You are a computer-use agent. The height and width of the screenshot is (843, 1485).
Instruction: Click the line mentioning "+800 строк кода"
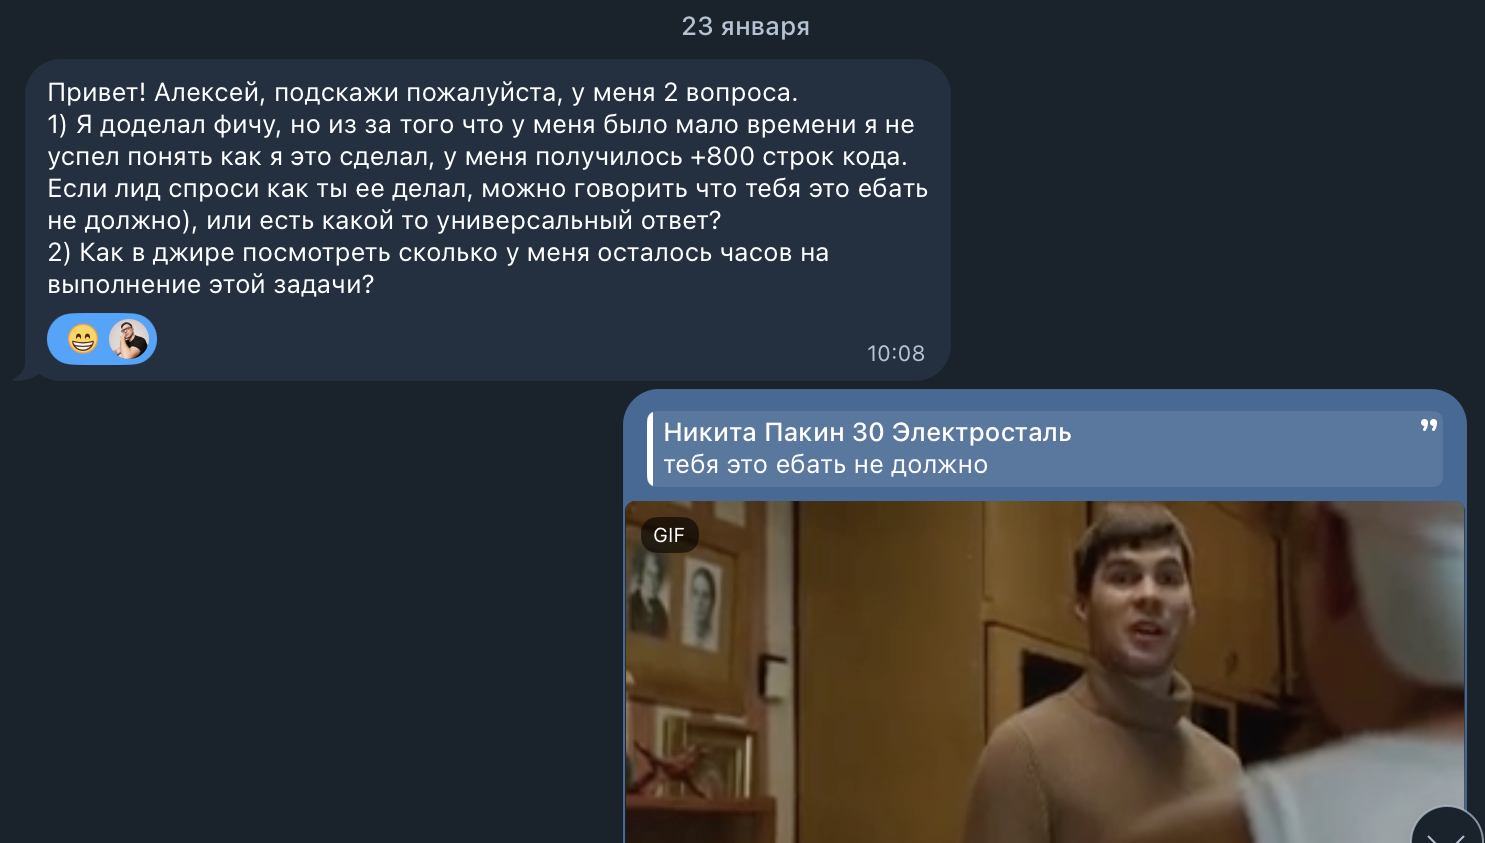click(x=477, y=157)
